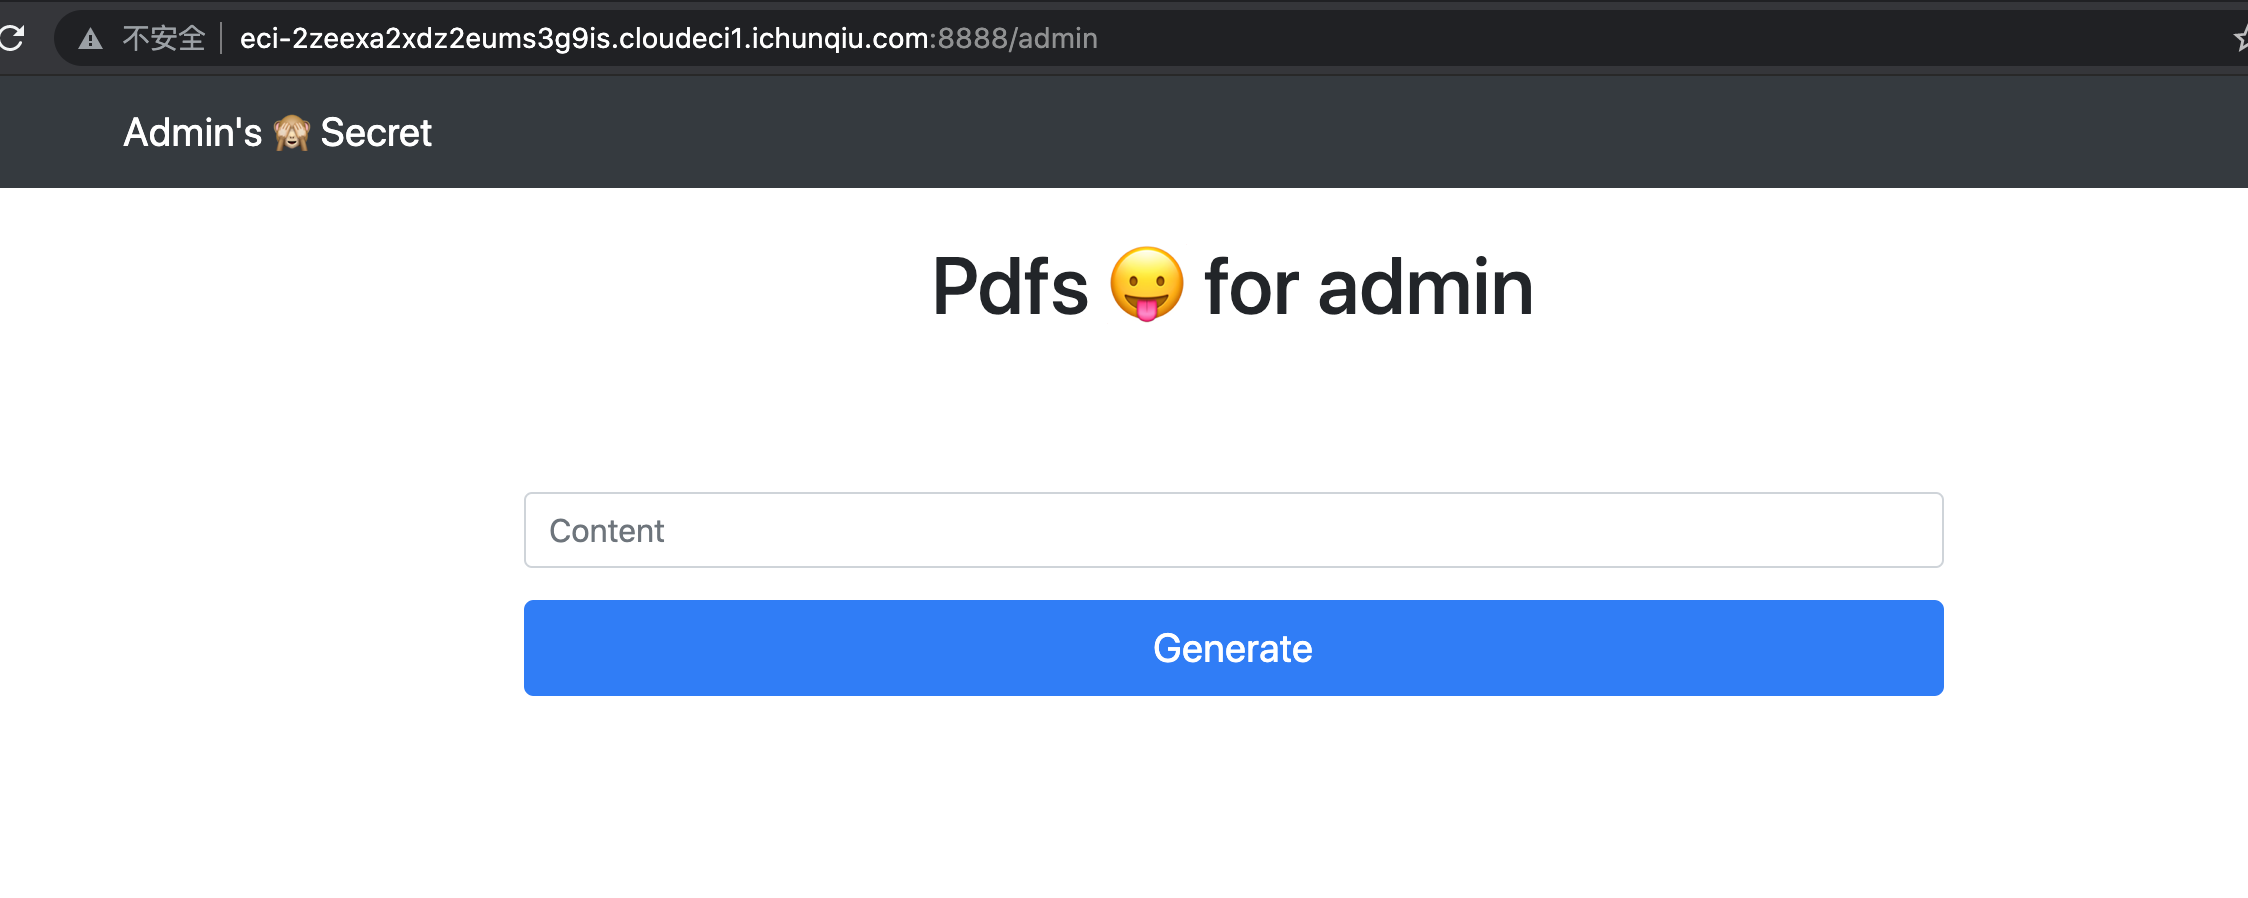Screen dimensions: 2248x898
Task: Click the see-no-evil monkey emoji in the navbar
Action: [291, 133]
